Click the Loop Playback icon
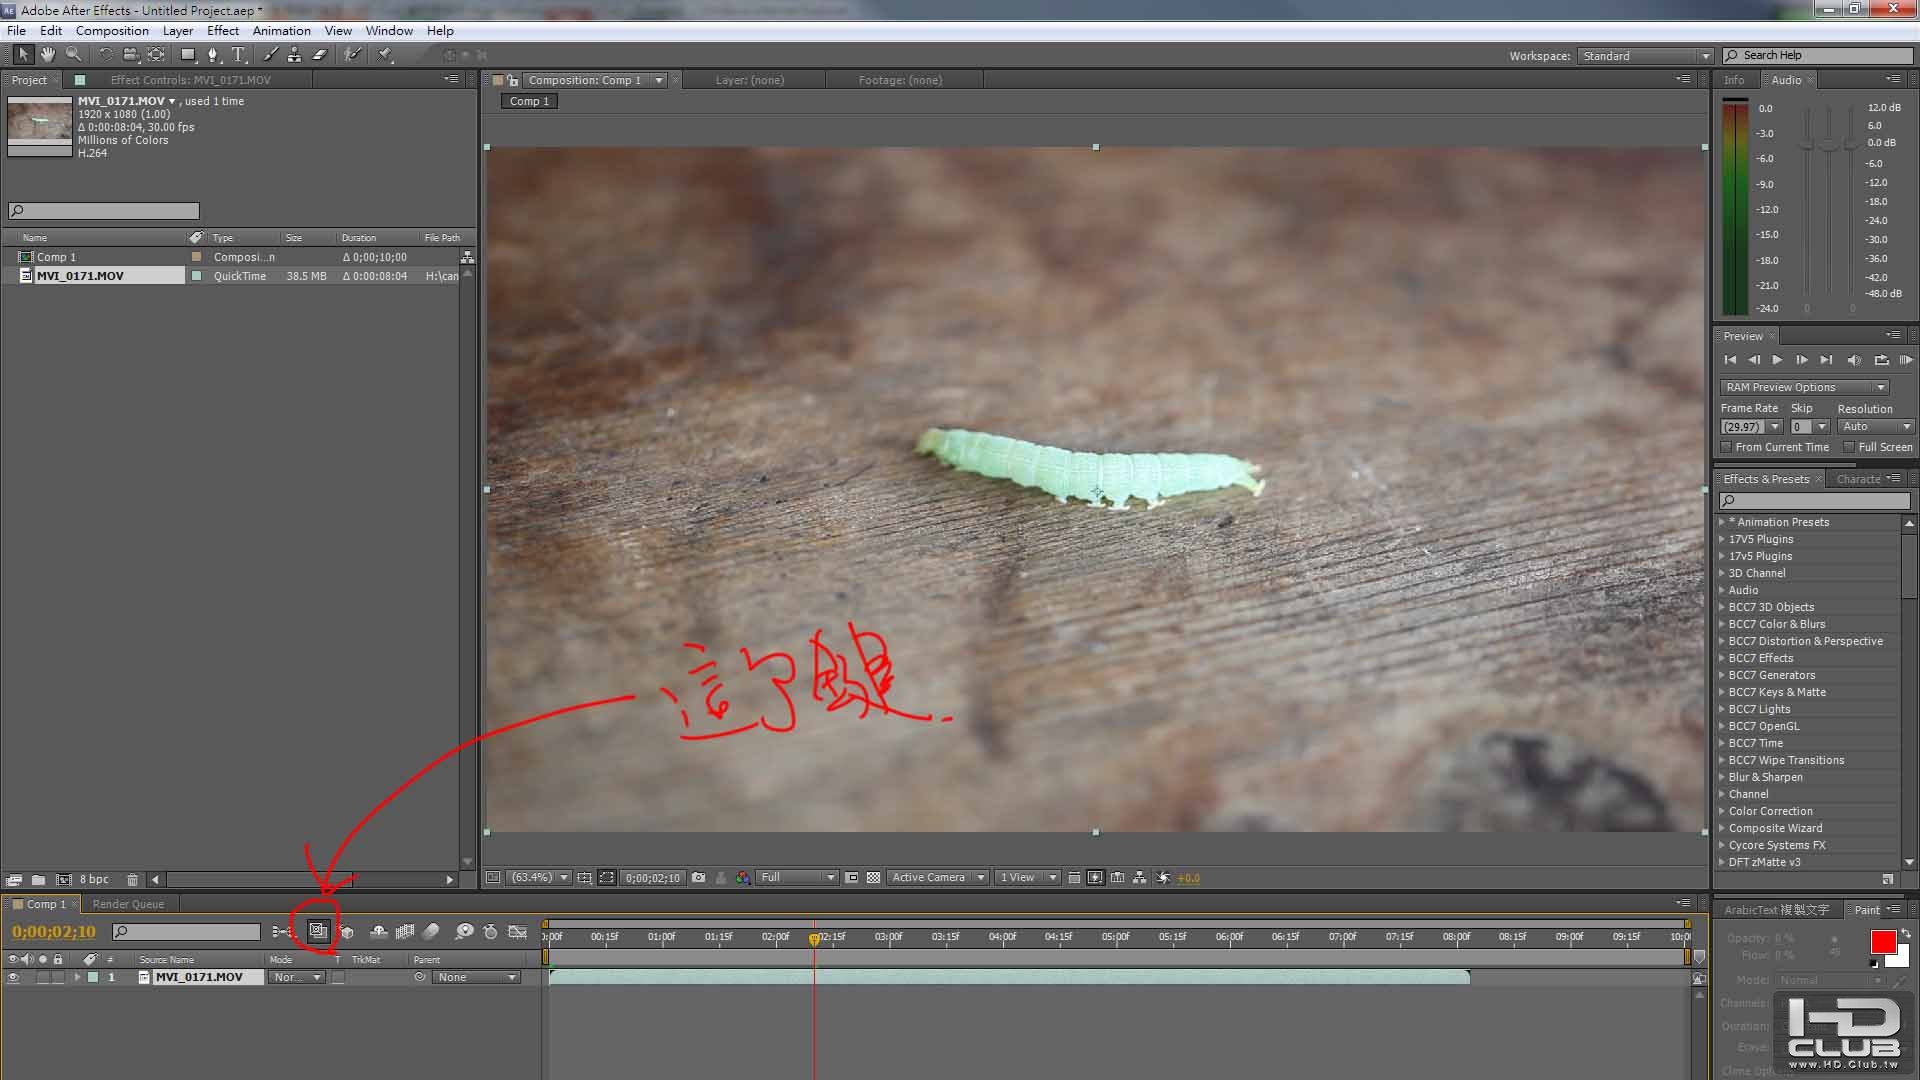 (1874, 359)
